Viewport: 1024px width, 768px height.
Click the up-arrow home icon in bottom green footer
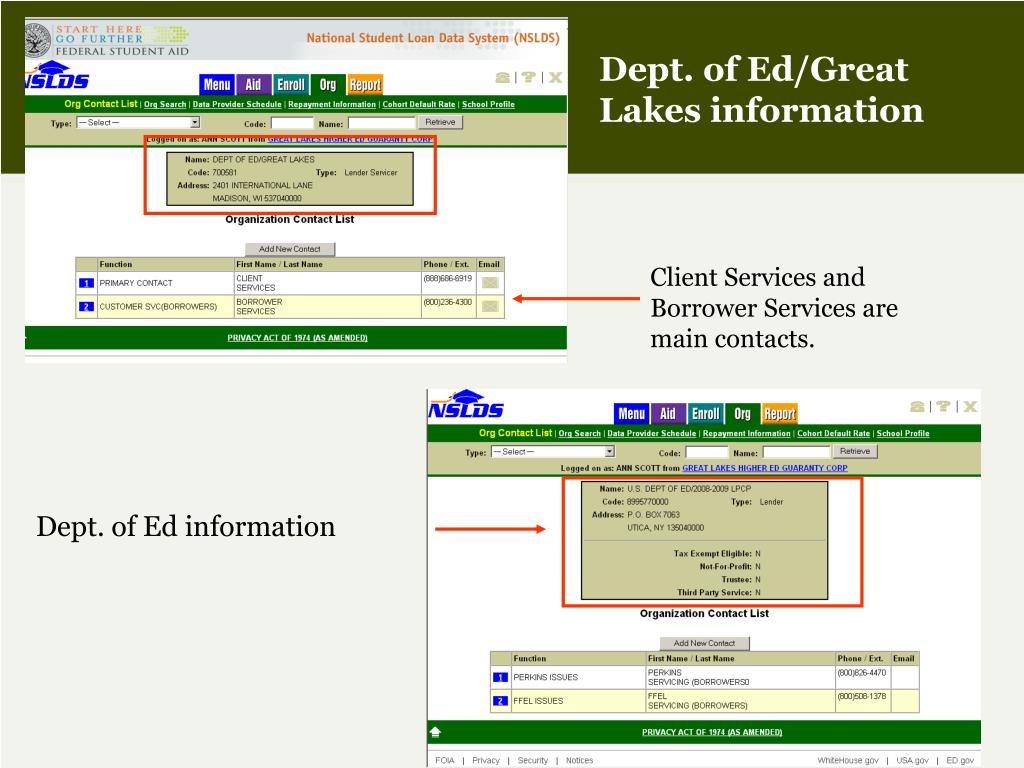pyautogui.click(x=436, y=732)
